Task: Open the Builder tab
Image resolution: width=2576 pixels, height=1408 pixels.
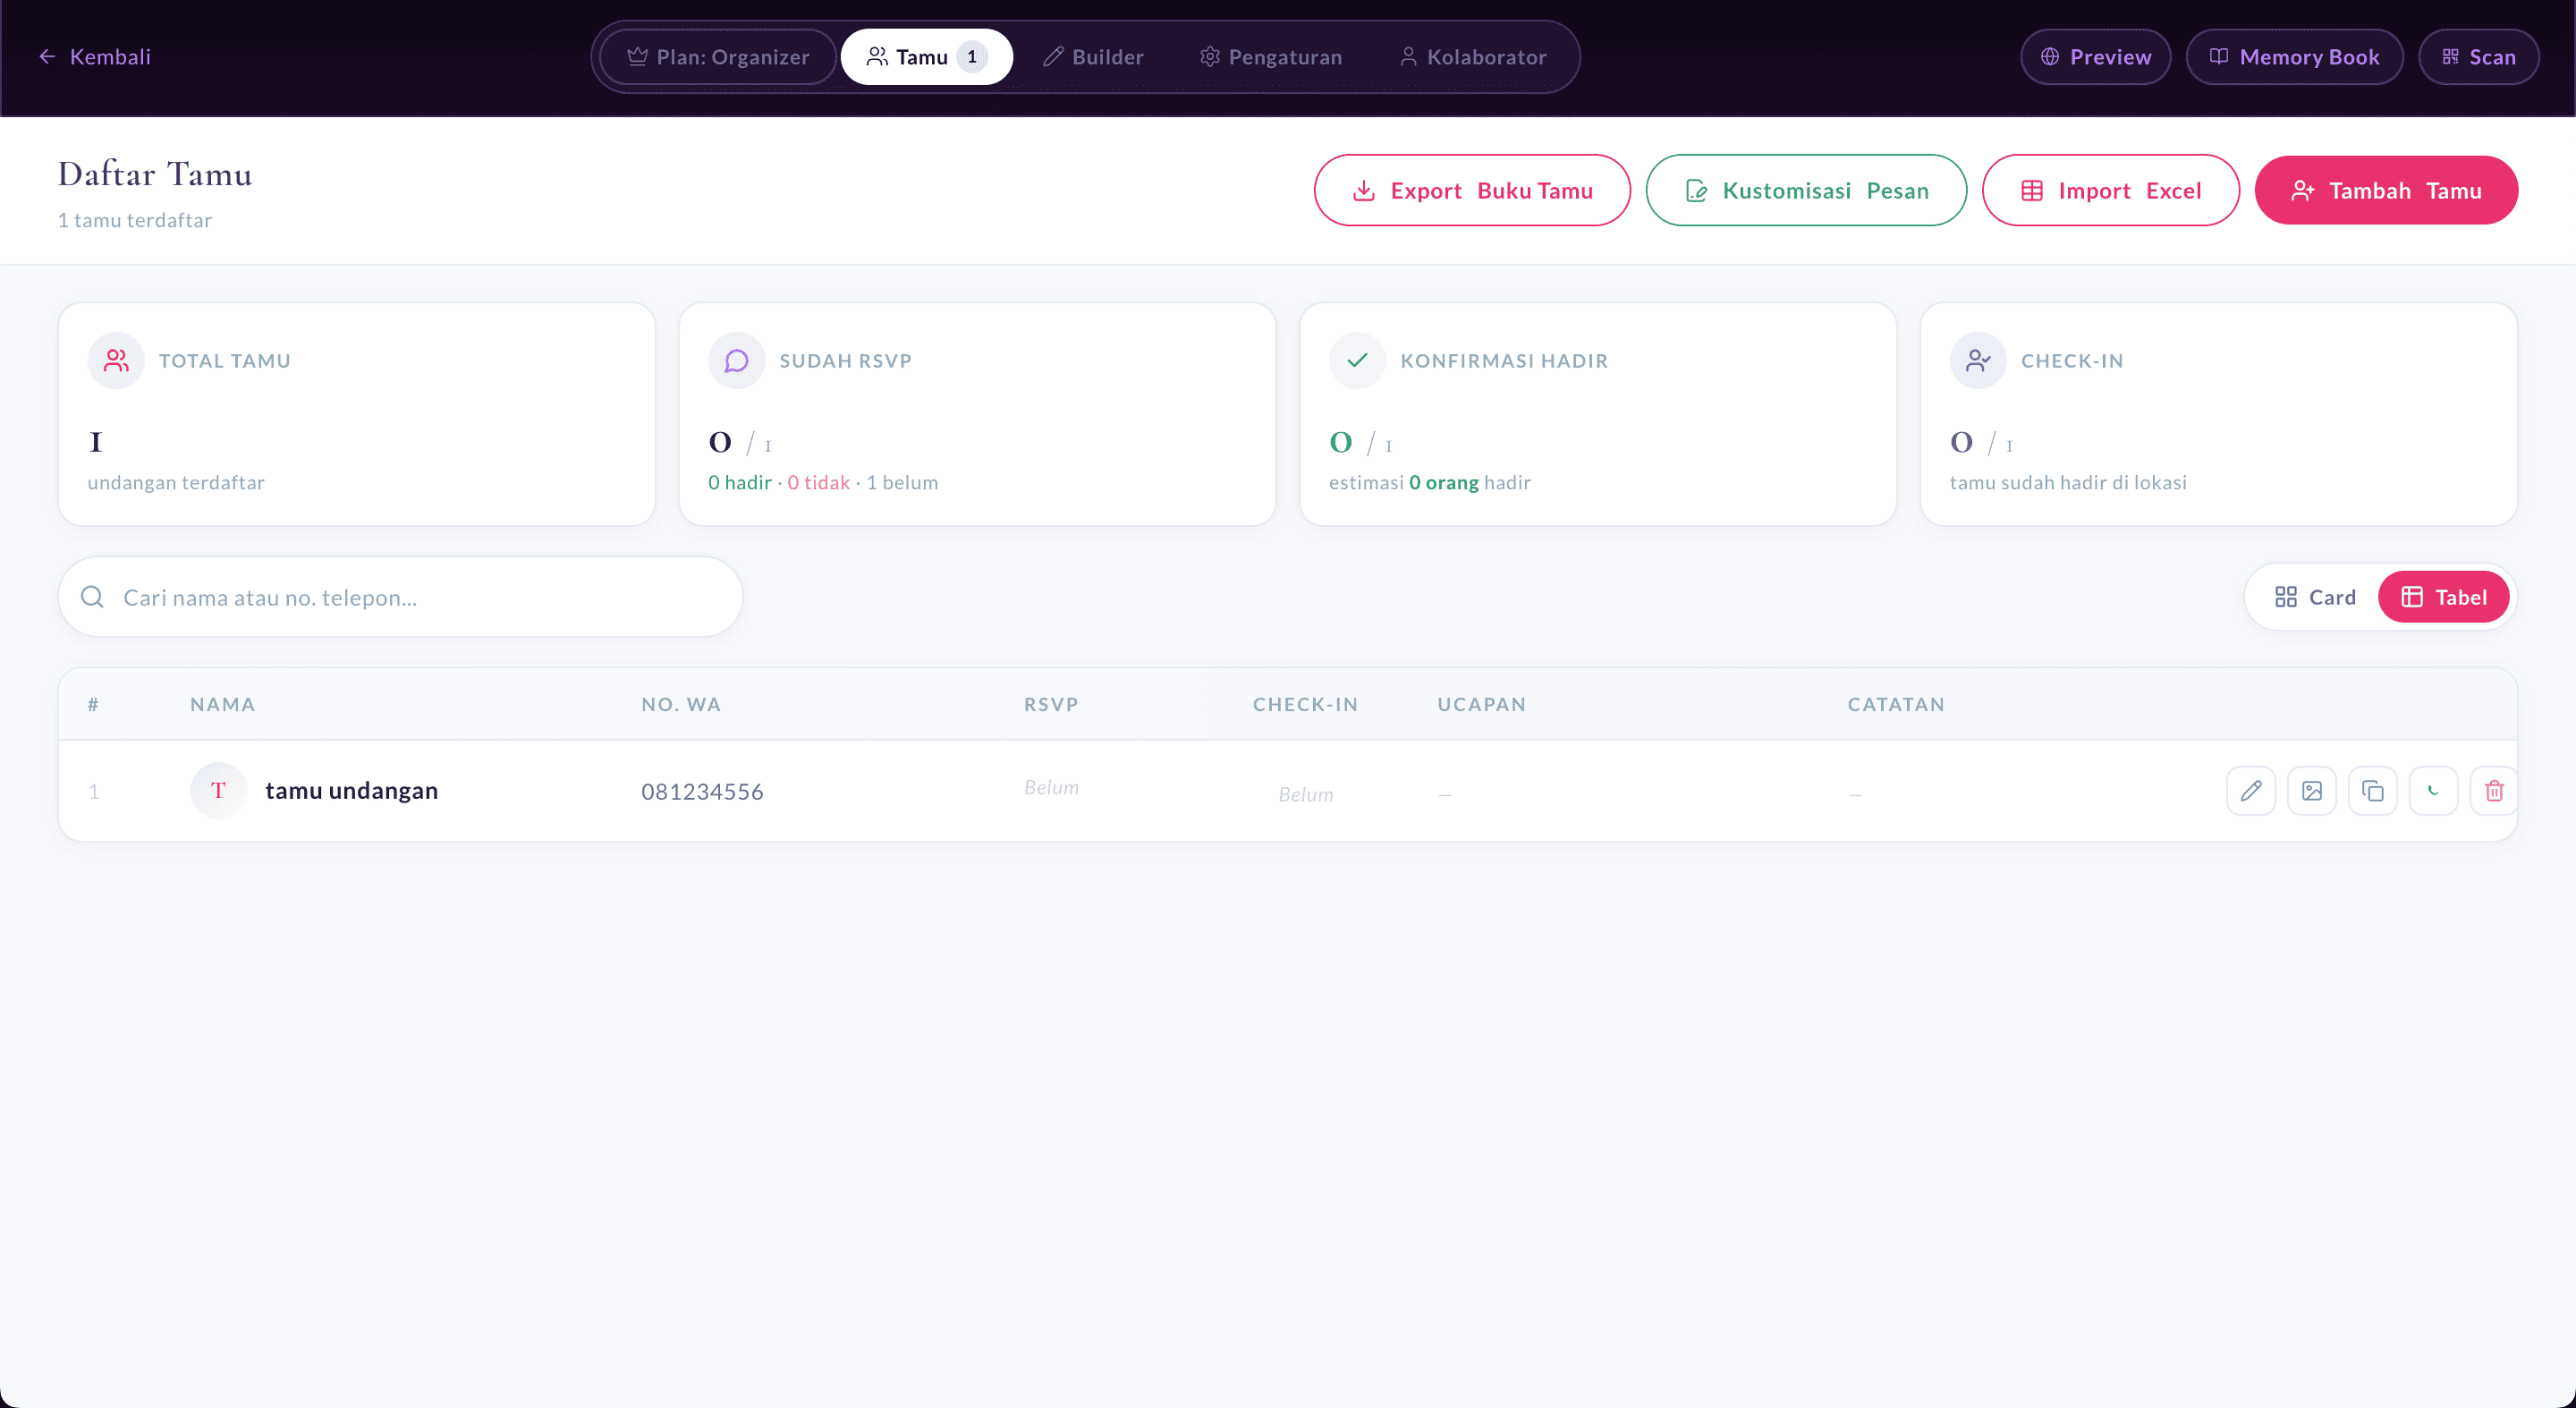Action: point(1093,57)
